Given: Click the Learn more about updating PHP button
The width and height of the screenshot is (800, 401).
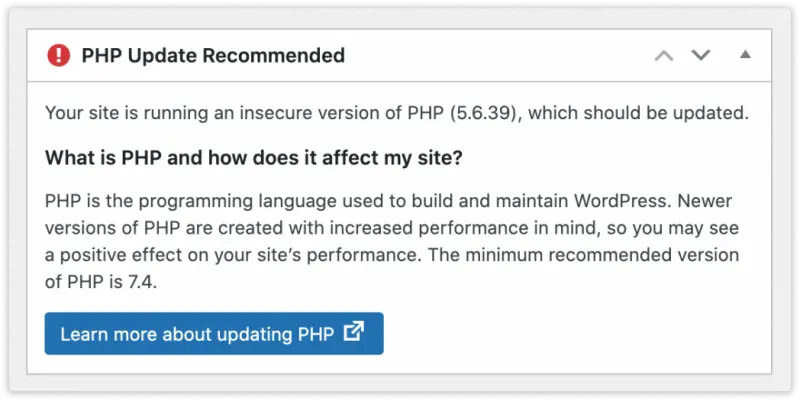Looking at the screenshot, I should click(x=213, y=333).
